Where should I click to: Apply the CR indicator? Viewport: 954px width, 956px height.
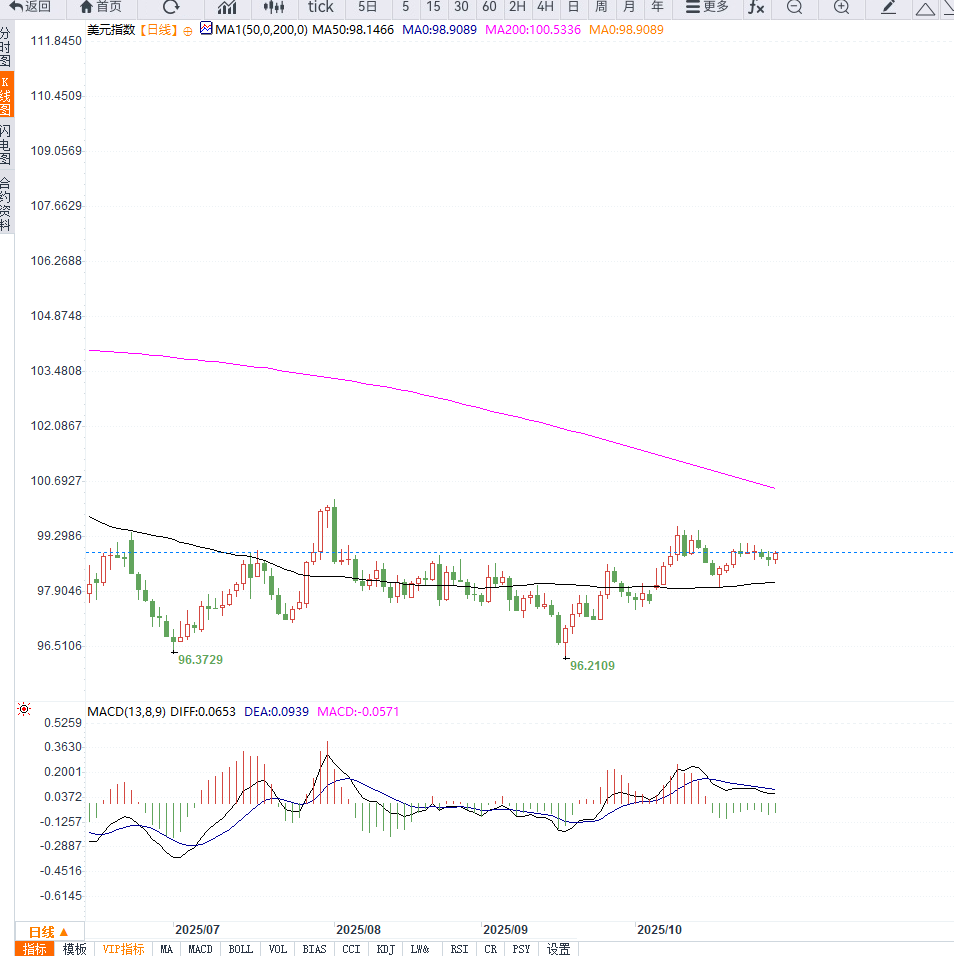[x=491, y=949]
